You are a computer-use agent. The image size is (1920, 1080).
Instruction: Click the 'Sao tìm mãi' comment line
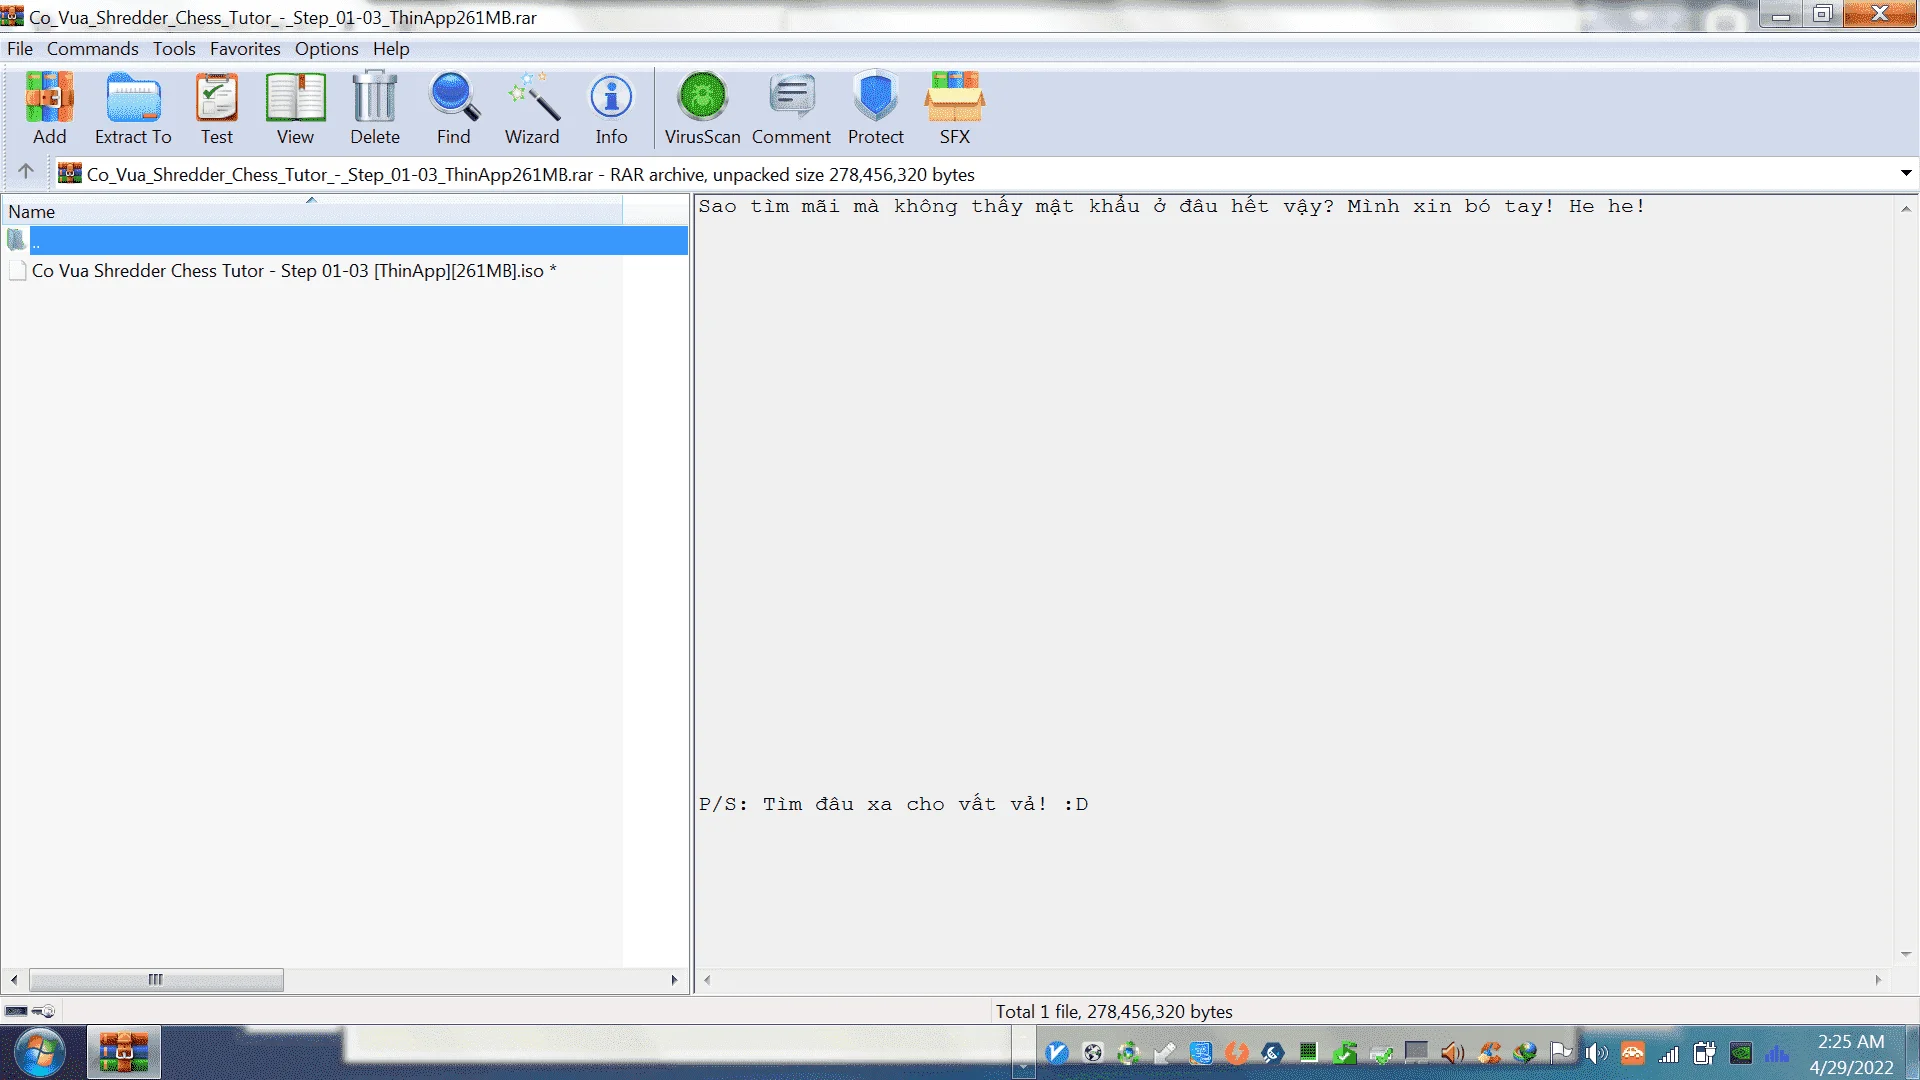tap(1171, 206)
